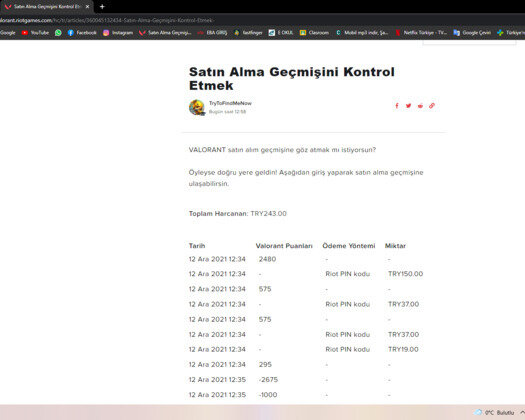Open the Mobil mp3 indir bookmark
Screen dimensions: 525x420
(x=362, y=32)
